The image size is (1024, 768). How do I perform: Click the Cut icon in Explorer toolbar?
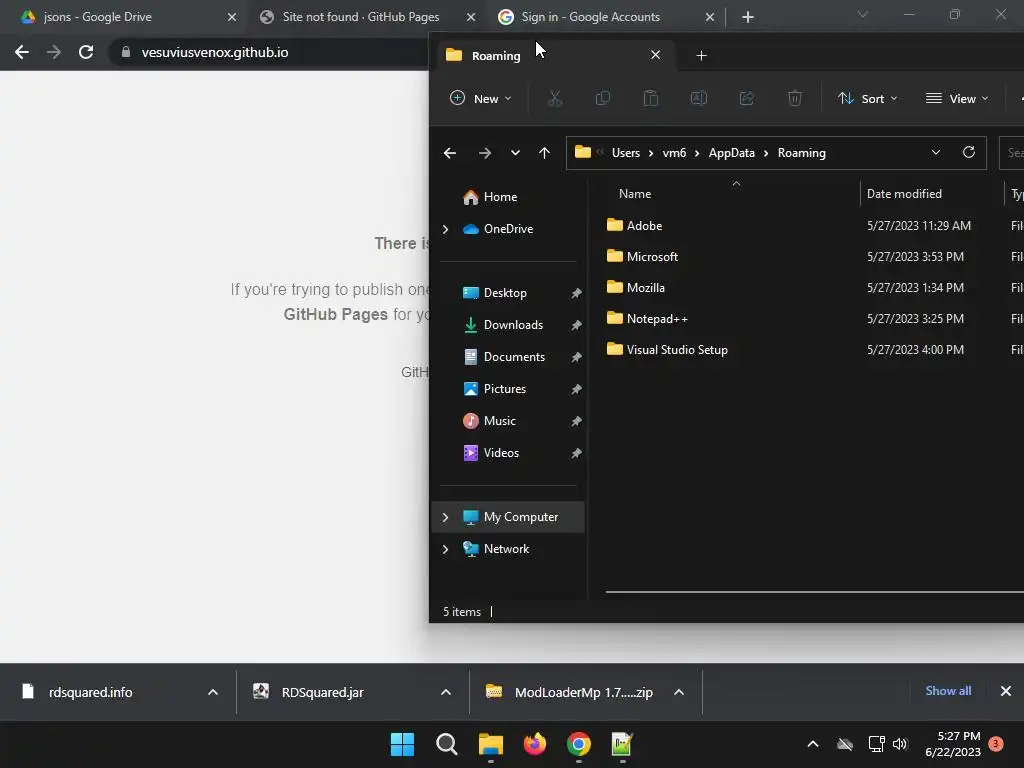tap(554, 99)
